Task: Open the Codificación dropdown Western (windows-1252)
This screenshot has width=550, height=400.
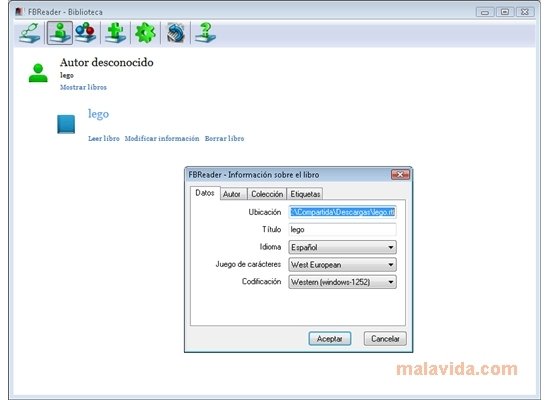Action: (x=342, y=282)
